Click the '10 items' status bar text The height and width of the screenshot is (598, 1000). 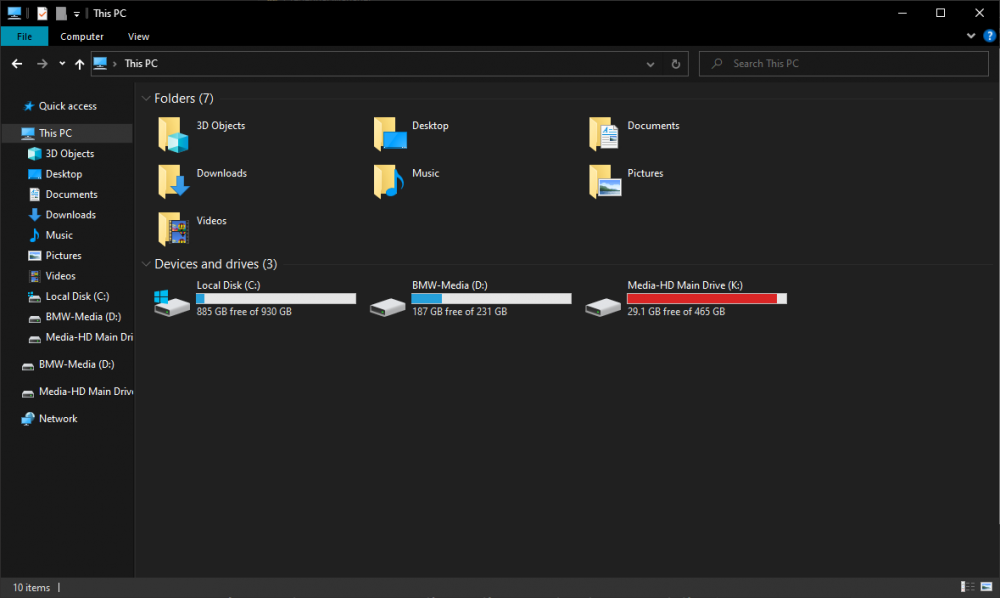coord(31,588)
